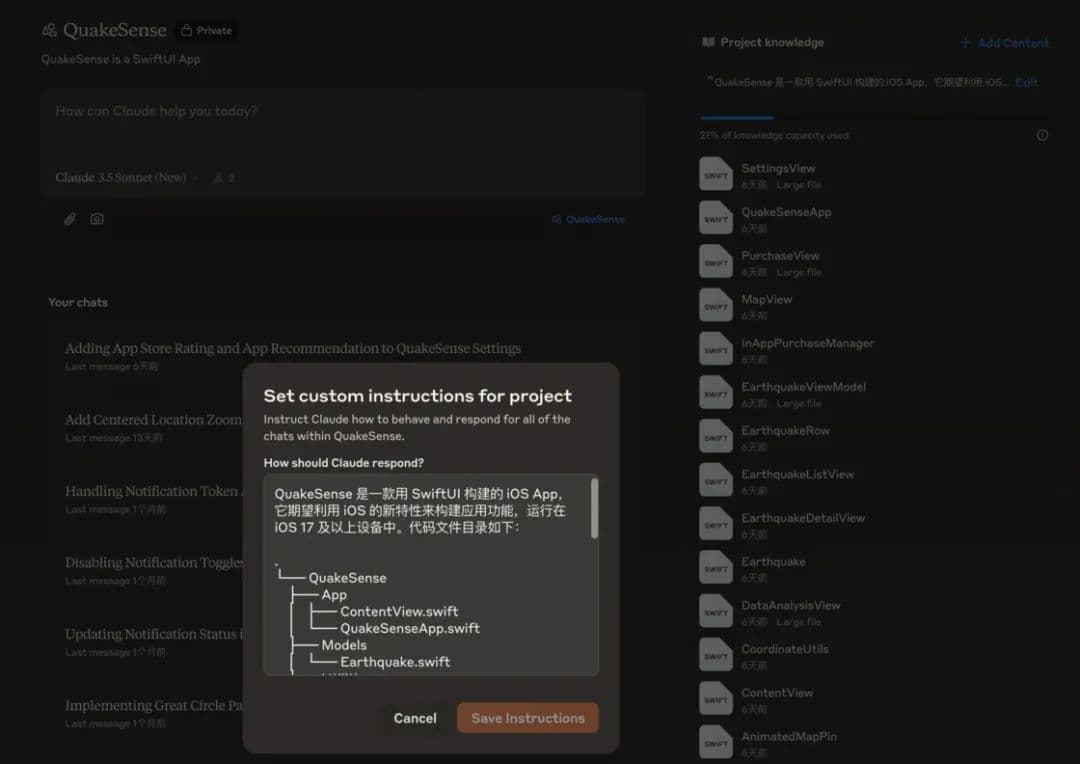Click the instructions text area scrollbar
The height and width of the screenshot is (764, 1080).
click(595, 508)
